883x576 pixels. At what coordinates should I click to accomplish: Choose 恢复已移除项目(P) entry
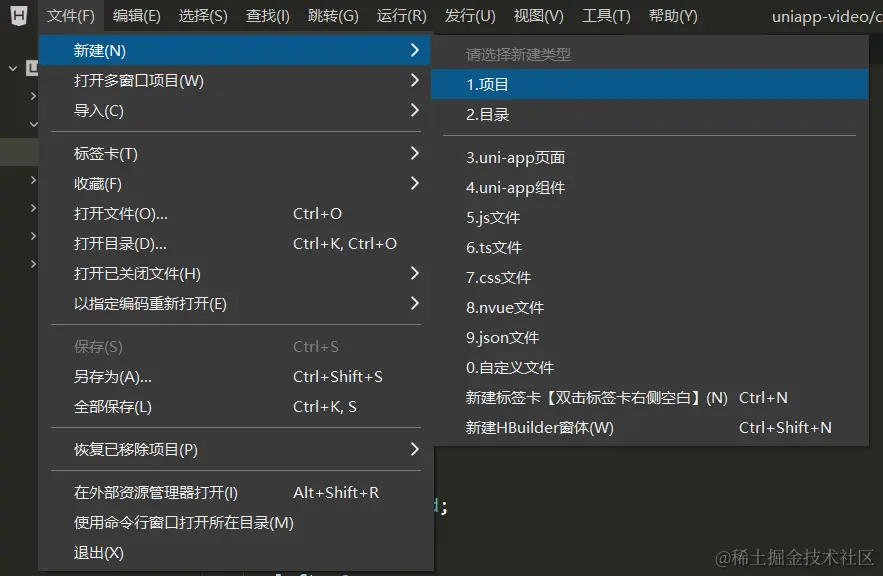(235, 449)
